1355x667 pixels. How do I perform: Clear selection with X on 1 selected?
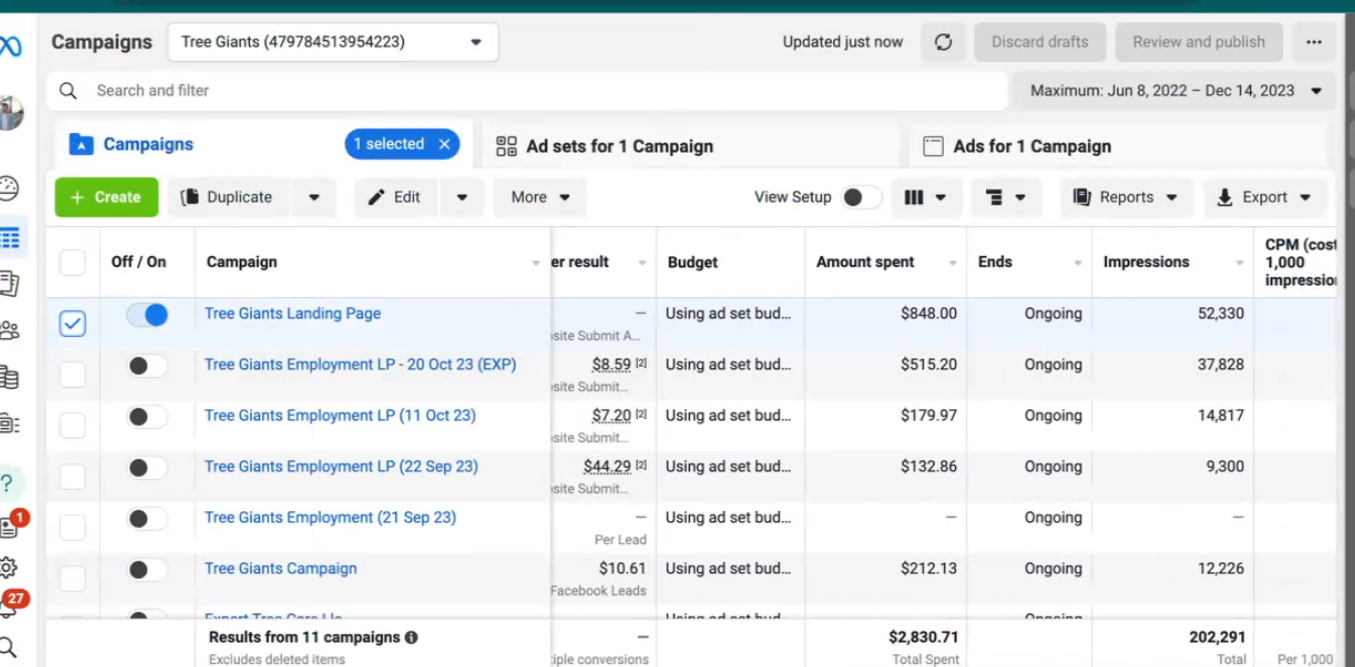pos(445,144)
